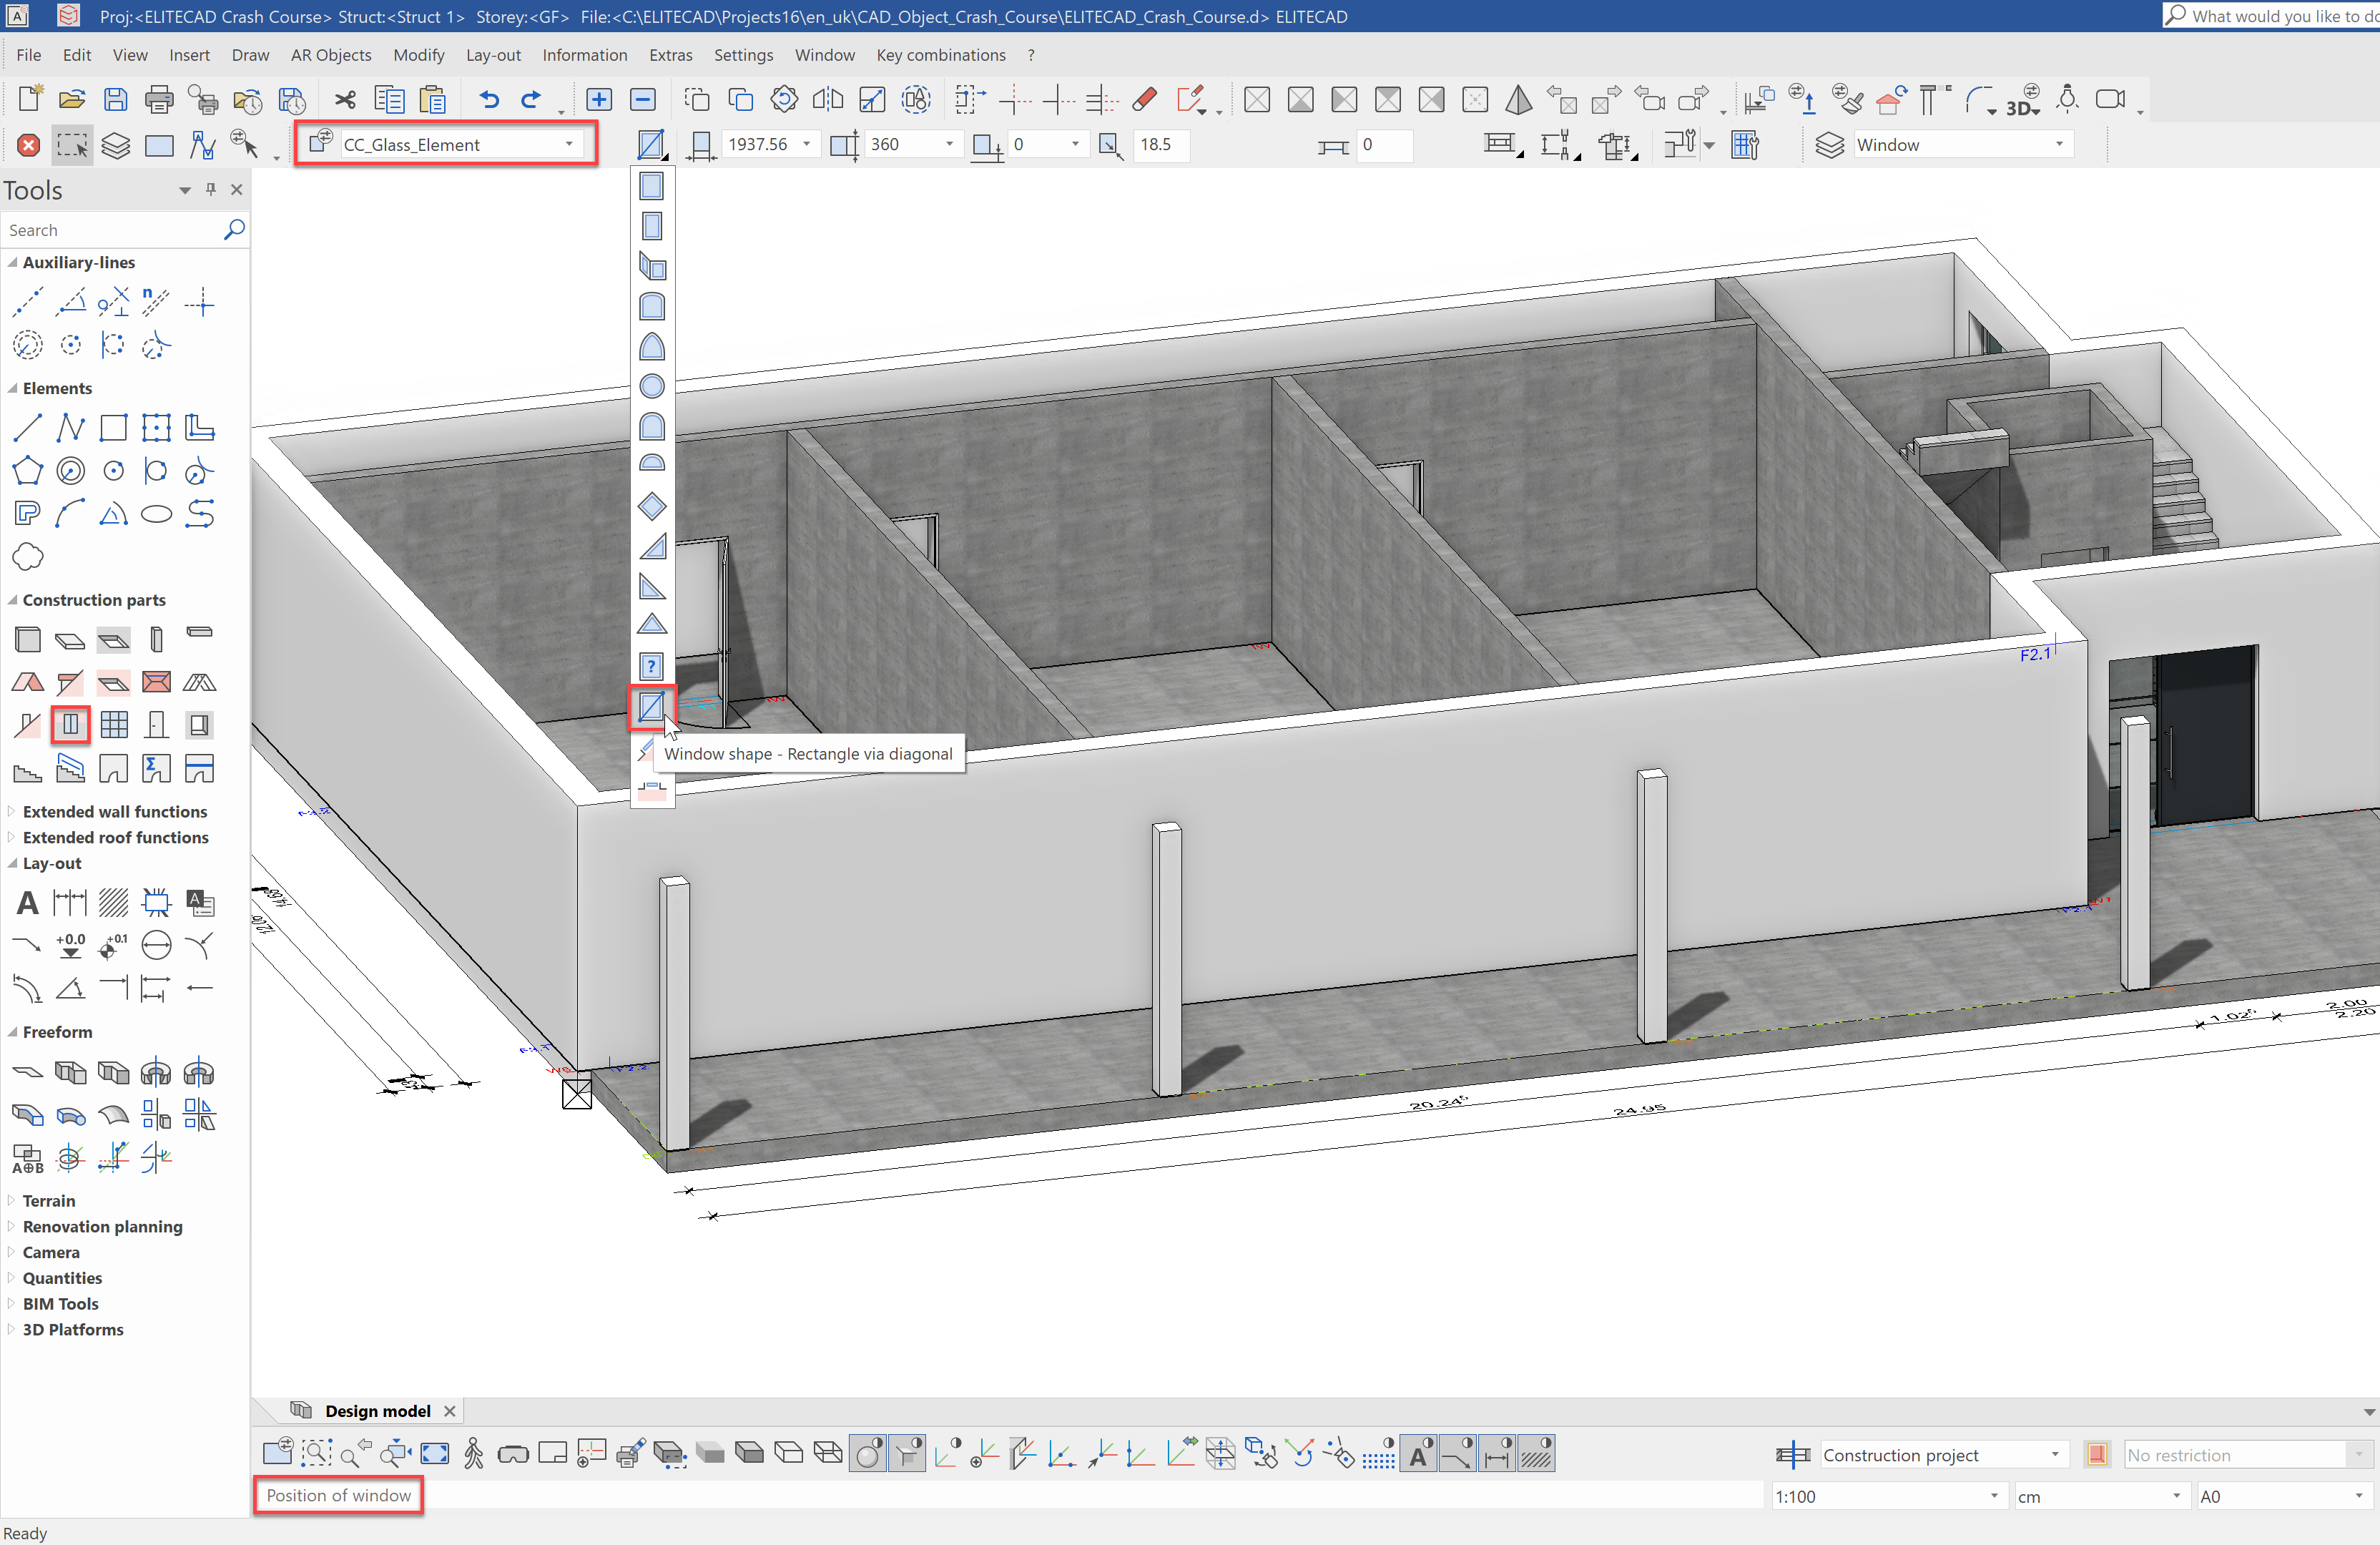Open the AR Objects menu
2380x1545 pixels.
(331, 55)
